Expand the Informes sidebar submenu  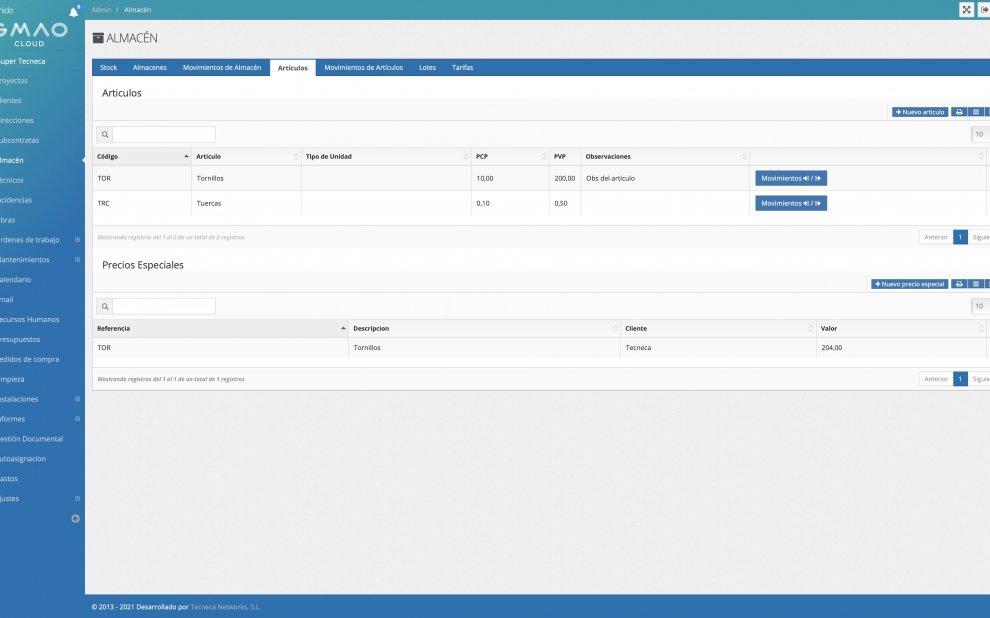[x=77, y=419]
